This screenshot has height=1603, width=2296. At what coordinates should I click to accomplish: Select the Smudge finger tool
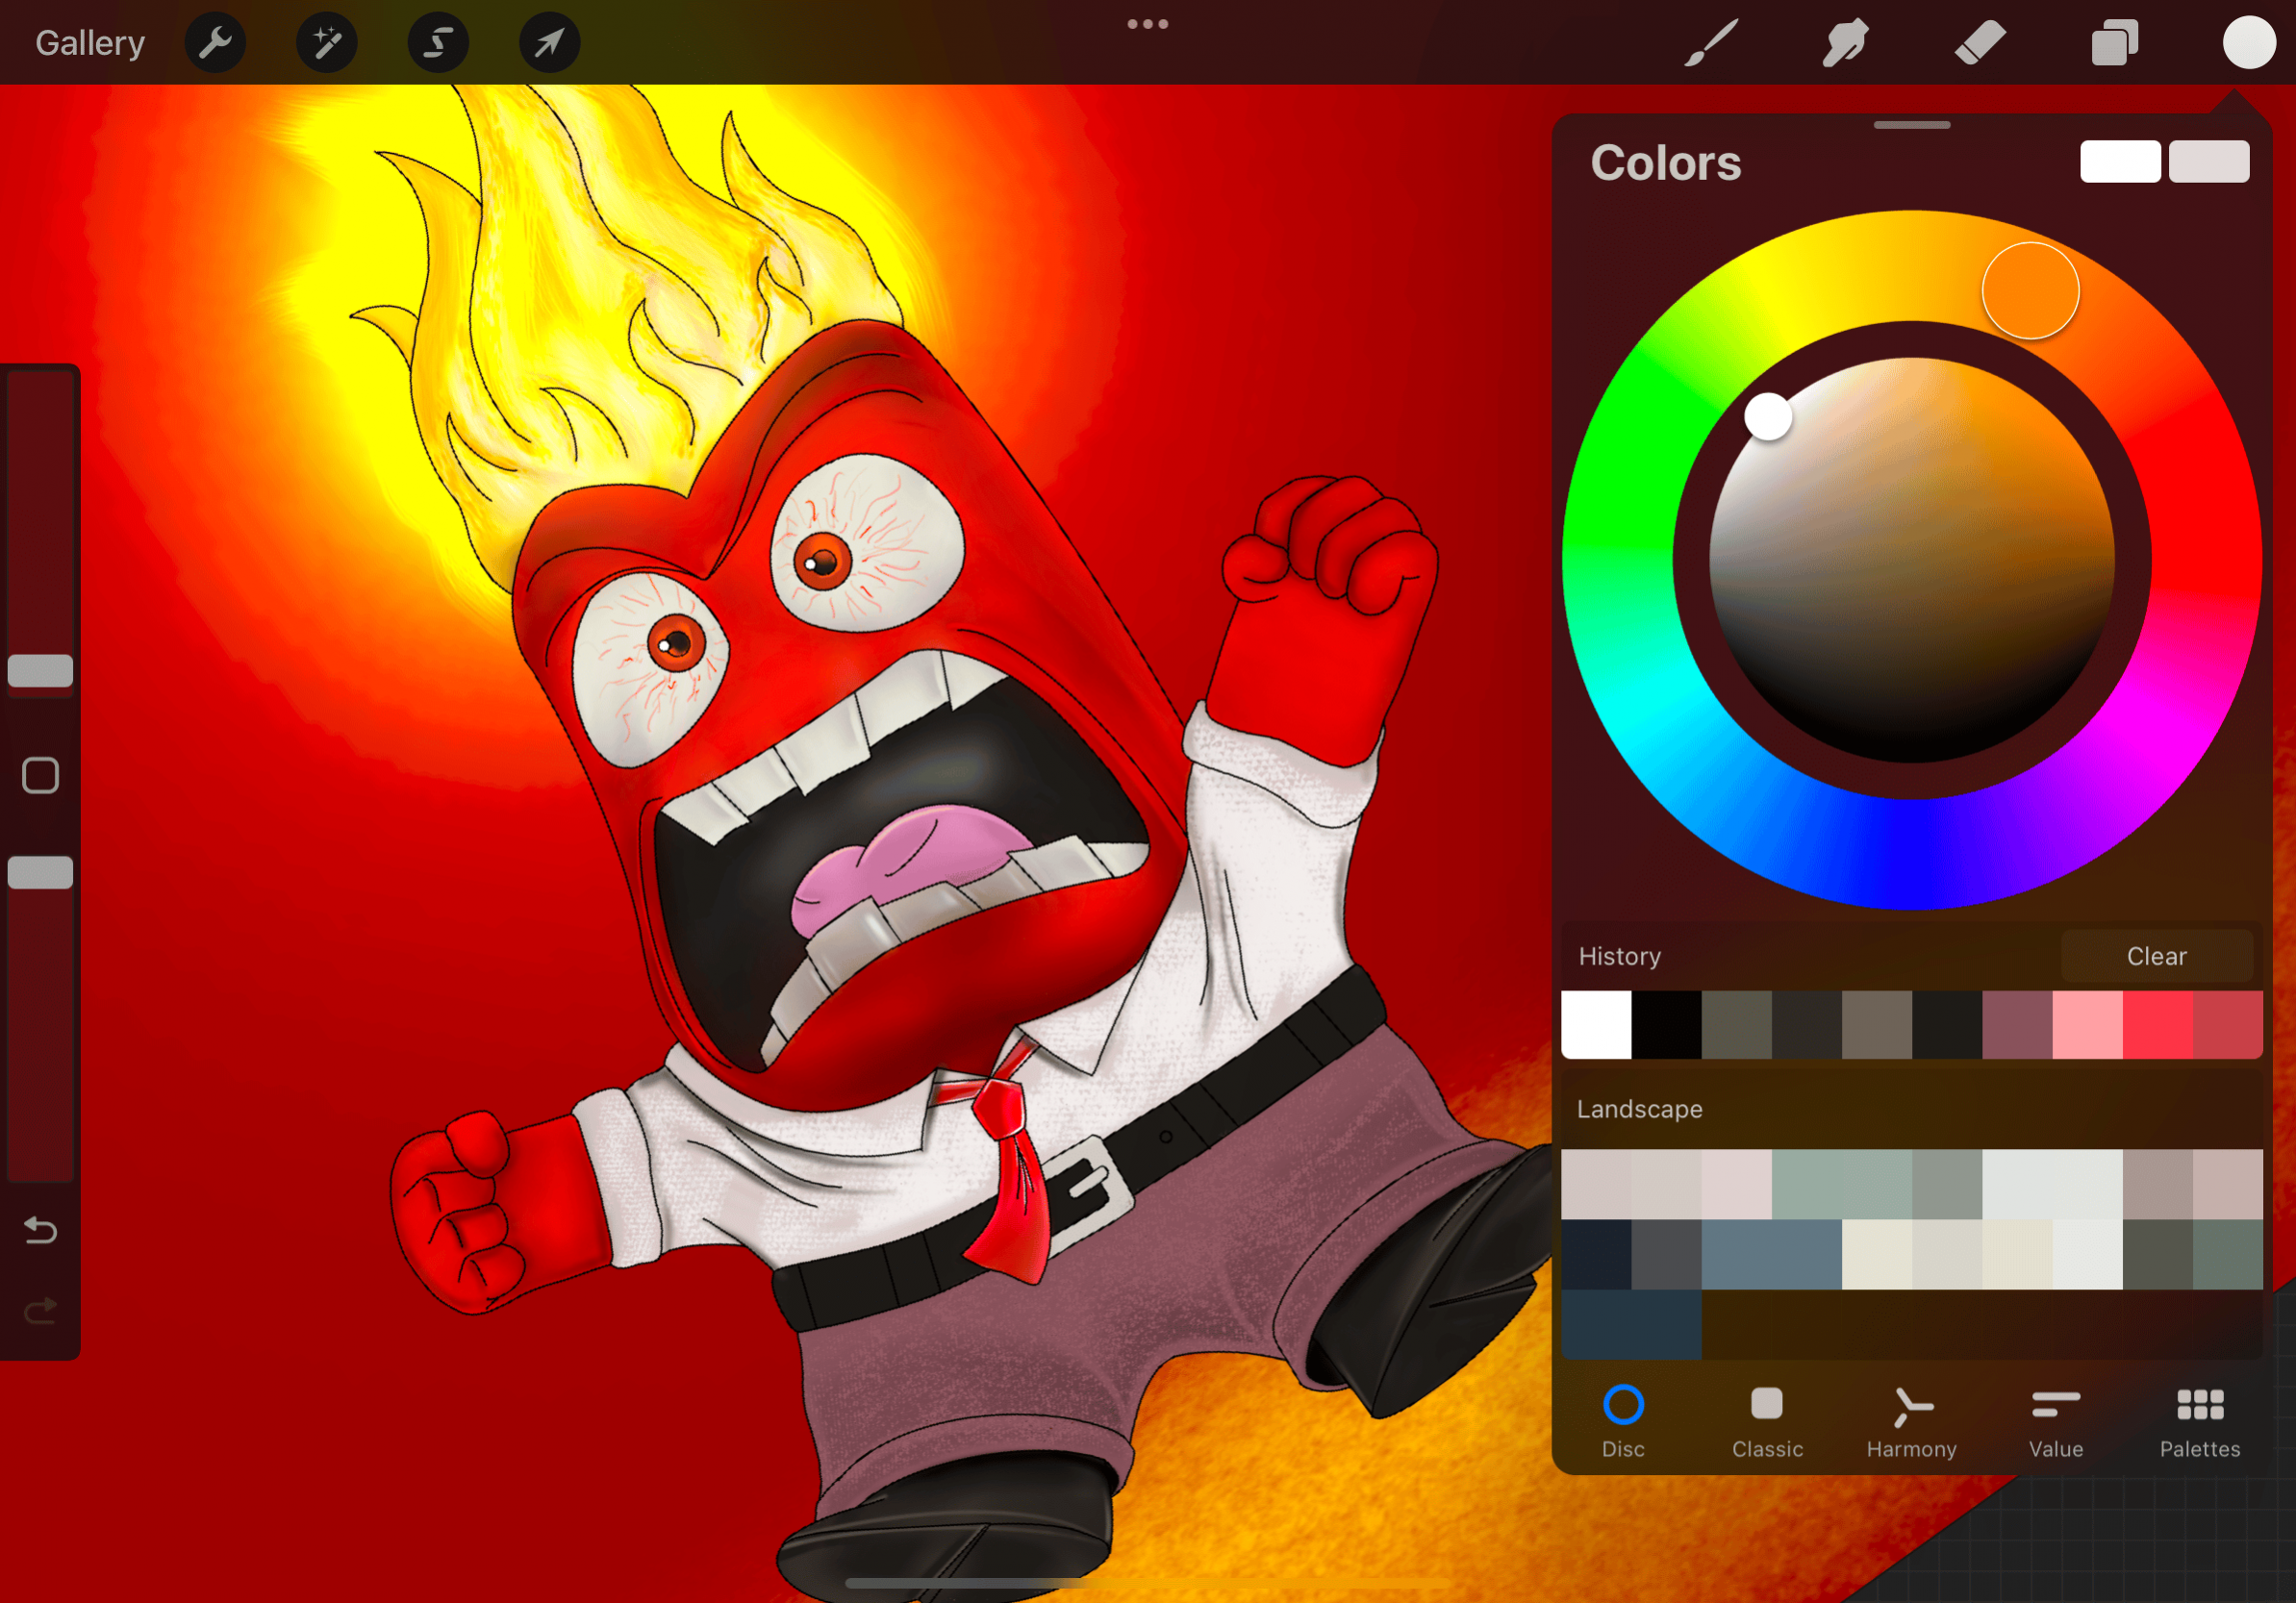click(1845, 43)
